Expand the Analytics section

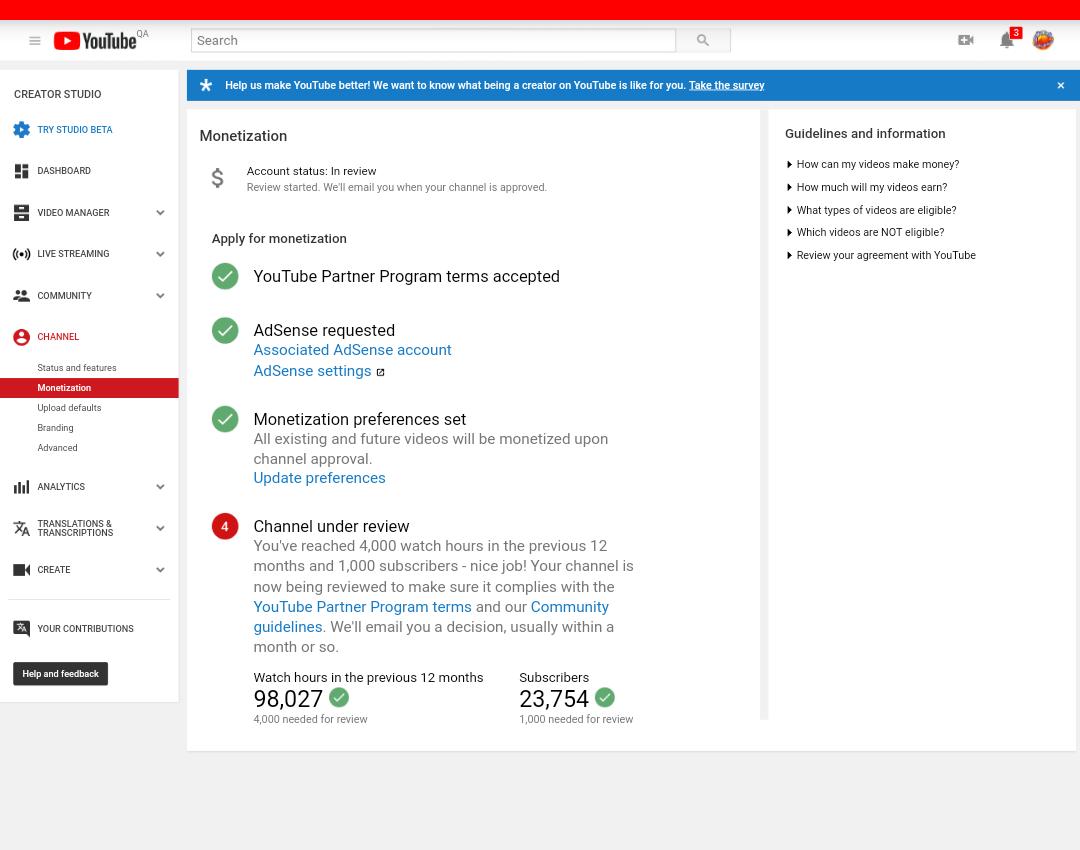click(160, 487)
